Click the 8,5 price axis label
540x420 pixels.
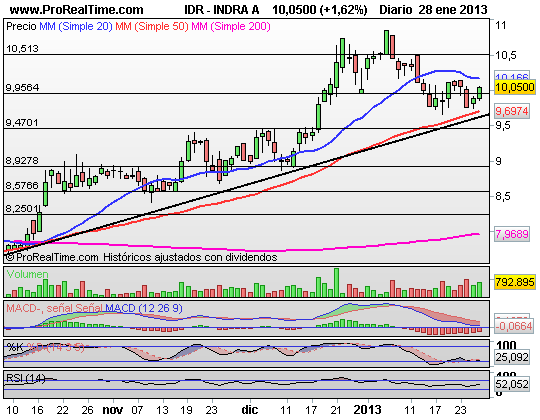(x=502, y=197)
